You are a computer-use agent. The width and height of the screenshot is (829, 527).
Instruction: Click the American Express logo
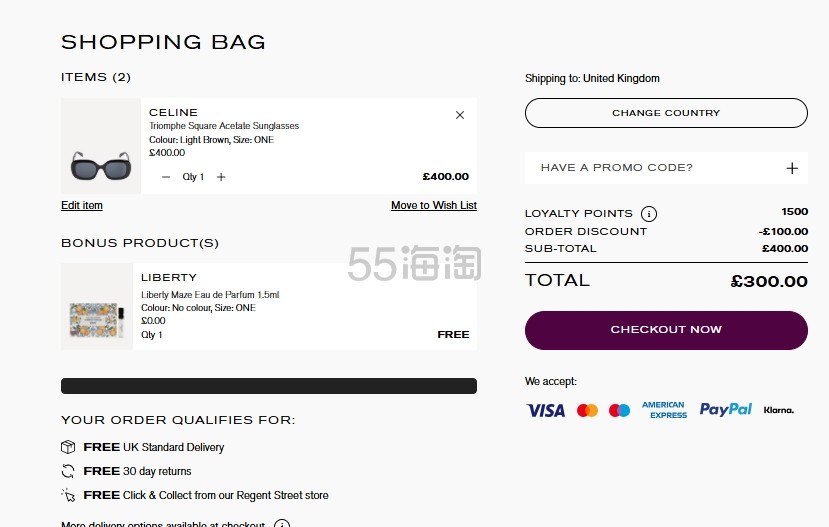coord(665,410)
